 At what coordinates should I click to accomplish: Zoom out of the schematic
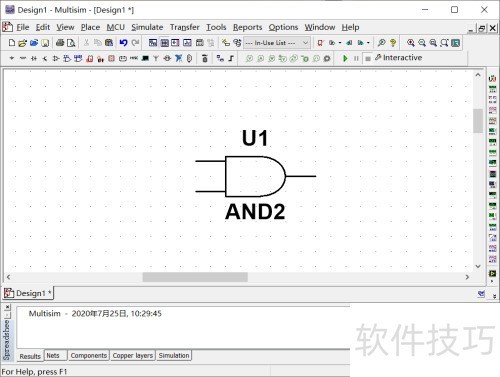[x=422, y=43]
